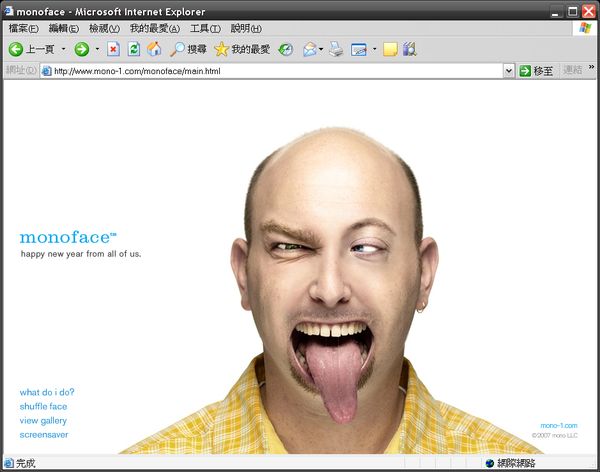Click 'happy new year from all of us.'
The image size is (600, 472).
(81, 254)
